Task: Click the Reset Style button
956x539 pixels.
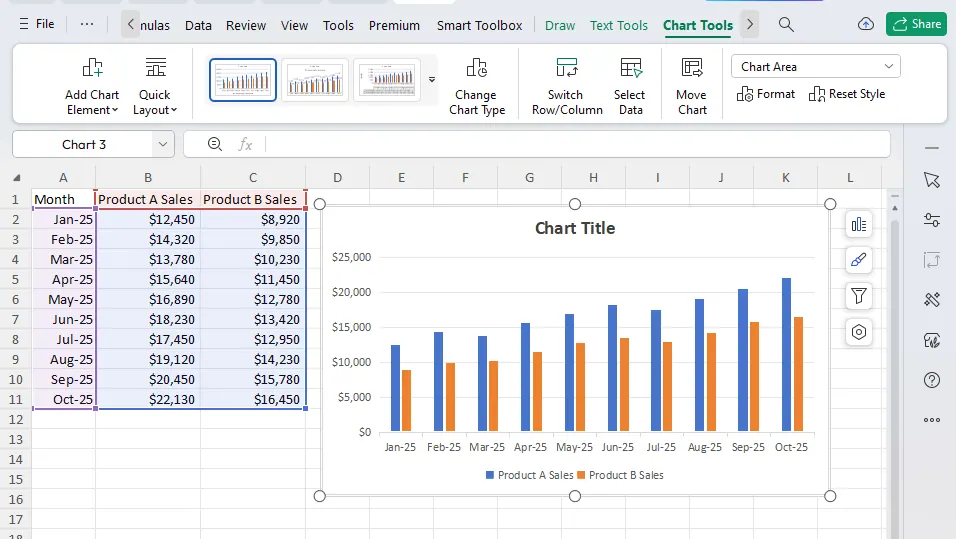Action: point(846,94)
